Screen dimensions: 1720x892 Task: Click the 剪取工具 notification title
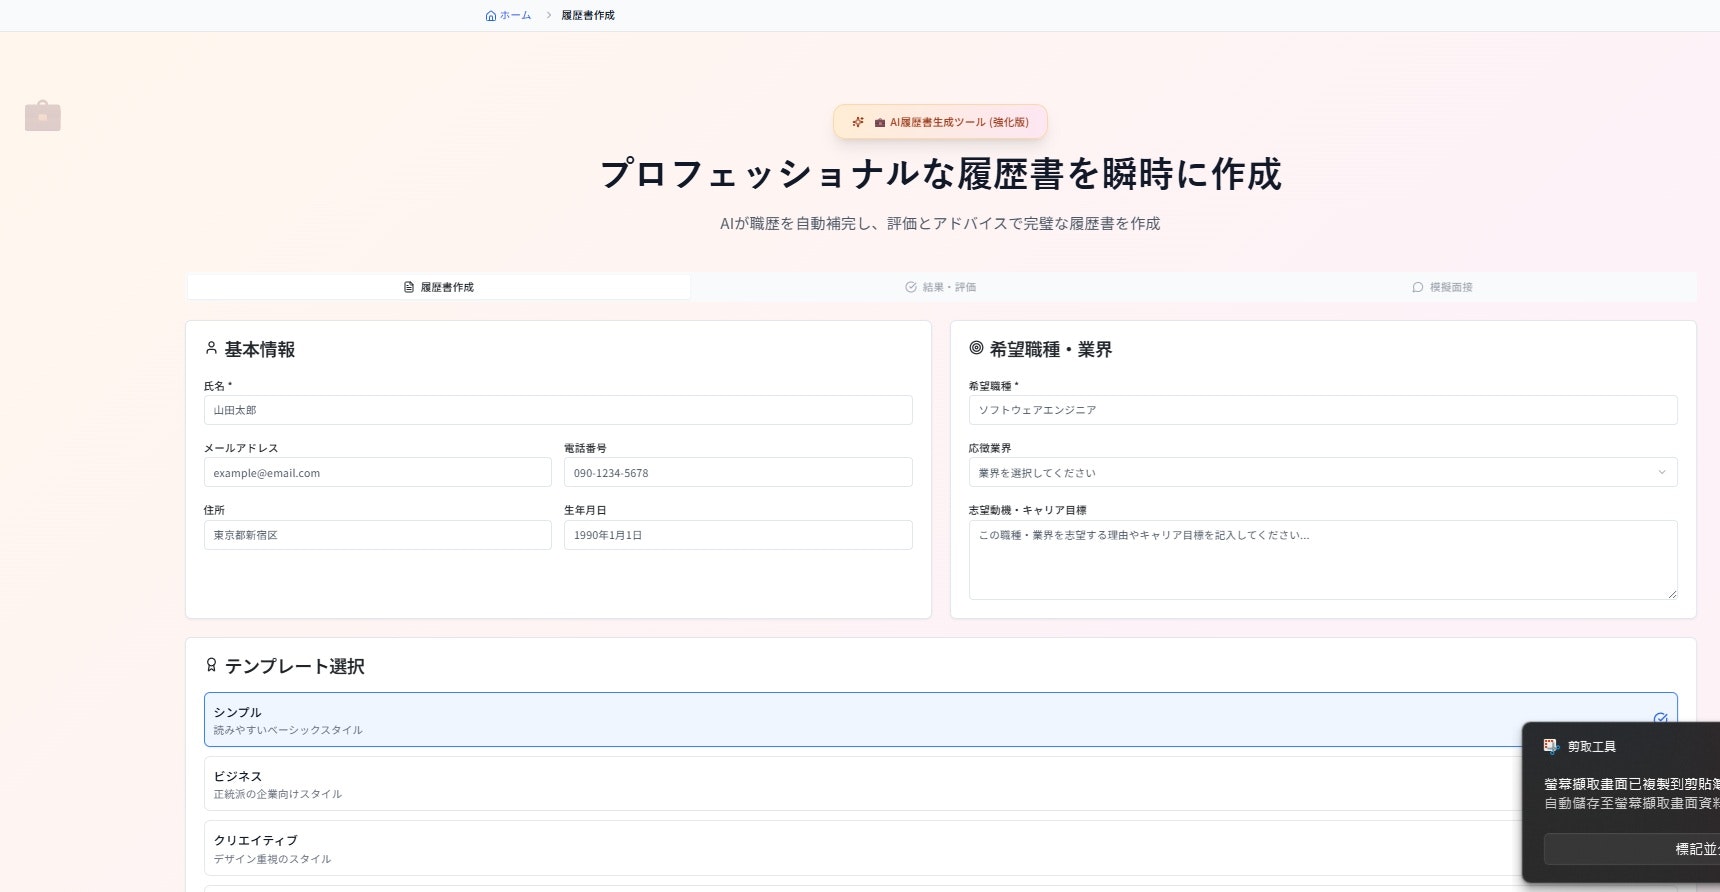[1592, 747]
